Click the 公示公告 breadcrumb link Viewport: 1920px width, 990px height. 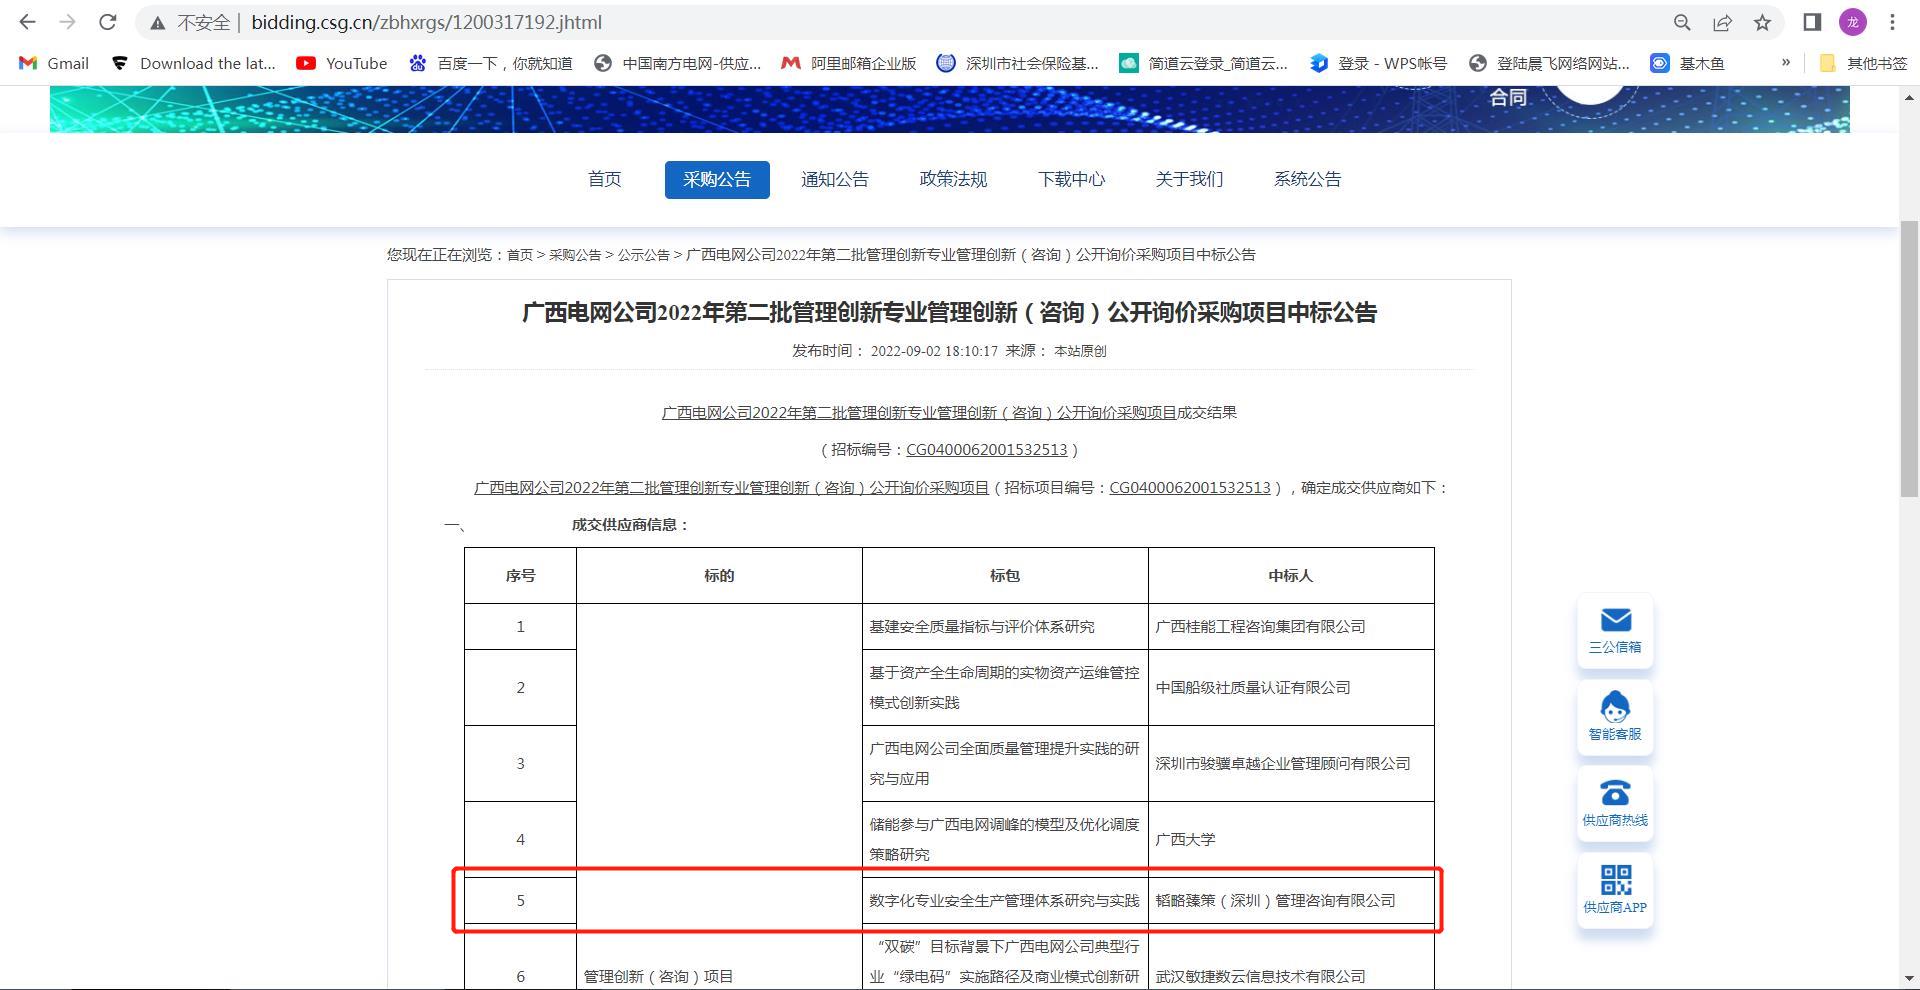click(x=644, y=255)
